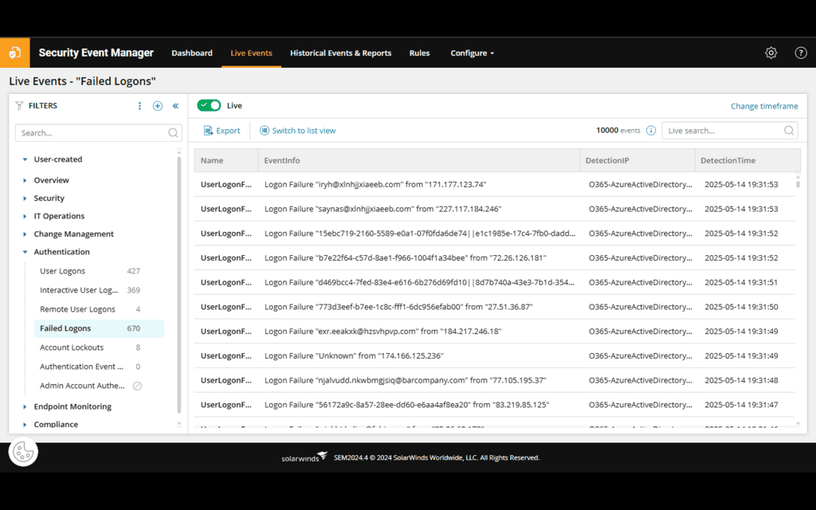This screenshot has height=510, width=816.
Task: Click the disabled icon beside Admin Account Authe...
Action: click(137, 386)
